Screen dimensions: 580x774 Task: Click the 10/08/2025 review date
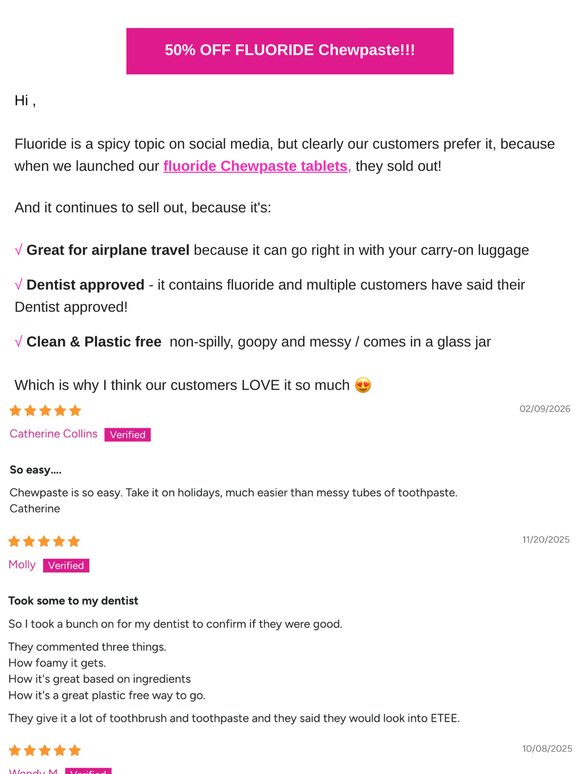[547, 749]
